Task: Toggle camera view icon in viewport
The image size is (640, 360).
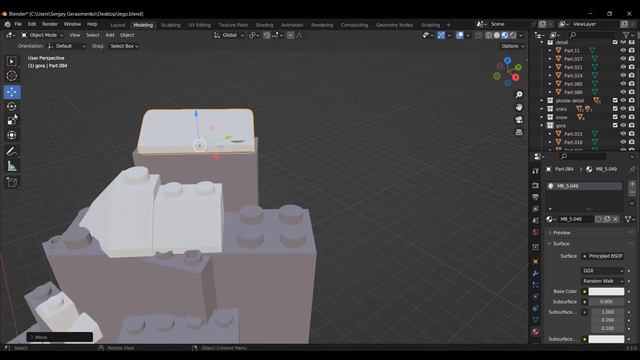Action: (x=519, y=120)
